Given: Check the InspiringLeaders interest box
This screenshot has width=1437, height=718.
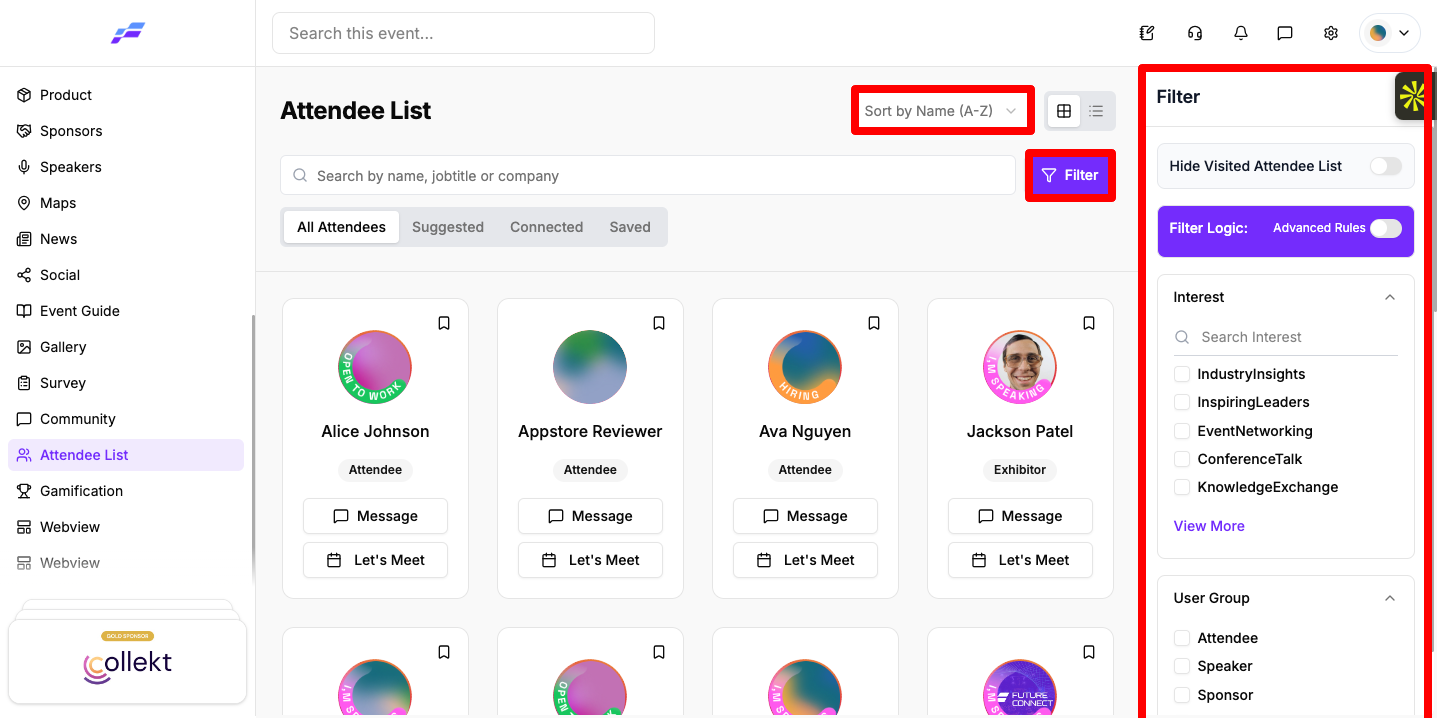Looking at the screenshot, I should tap(1182, 402).
